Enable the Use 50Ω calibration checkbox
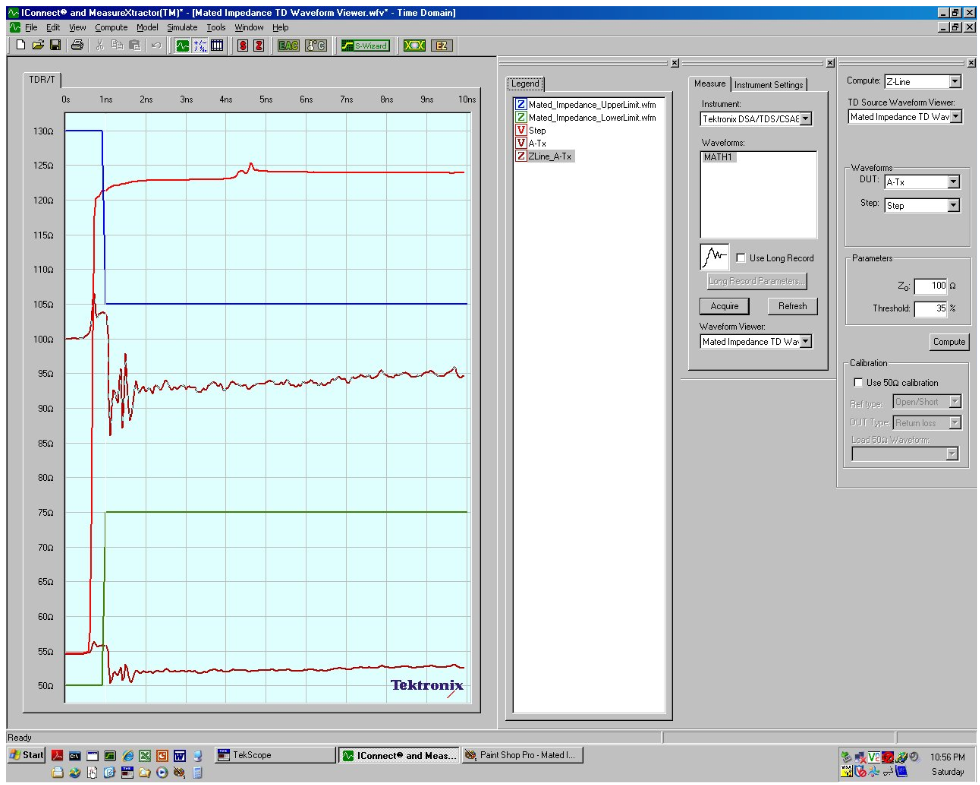980x785 pixels. pos(858,382)
